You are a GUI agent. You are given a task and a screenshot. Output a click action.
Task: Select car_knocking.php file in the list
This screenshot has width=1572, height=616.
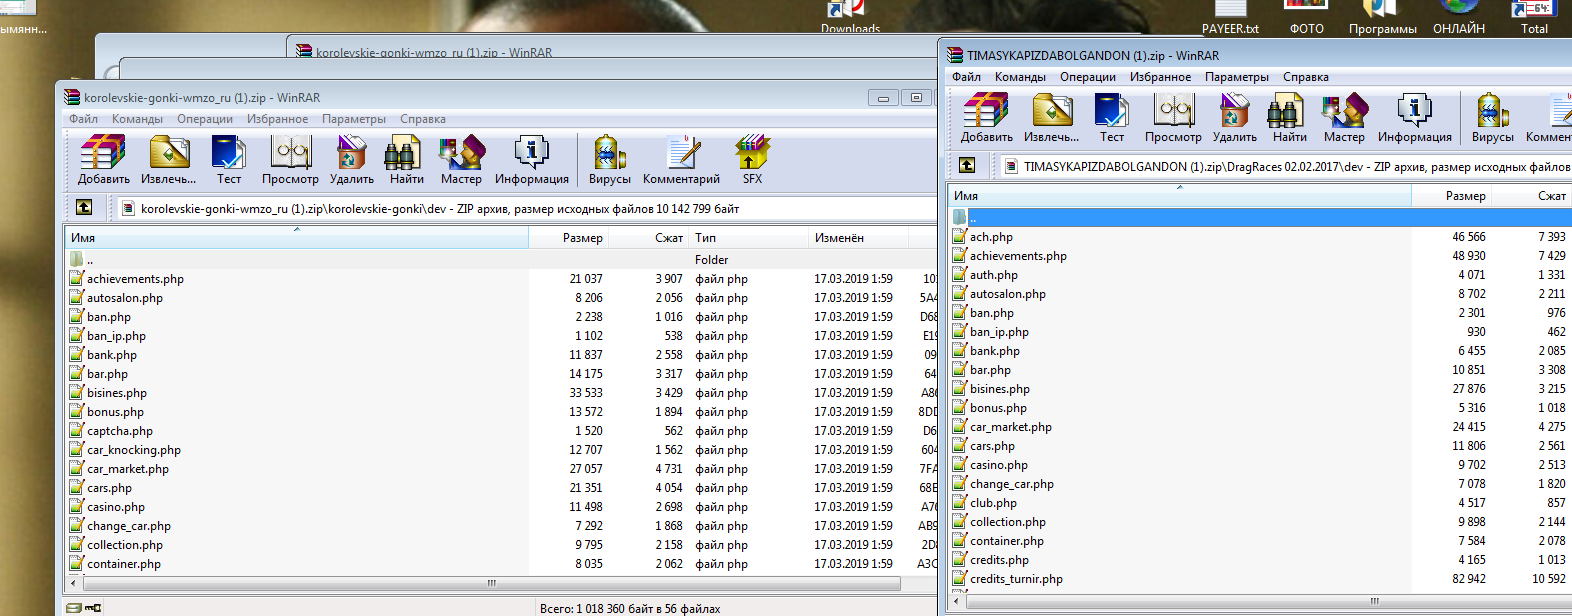pos(134,450)
